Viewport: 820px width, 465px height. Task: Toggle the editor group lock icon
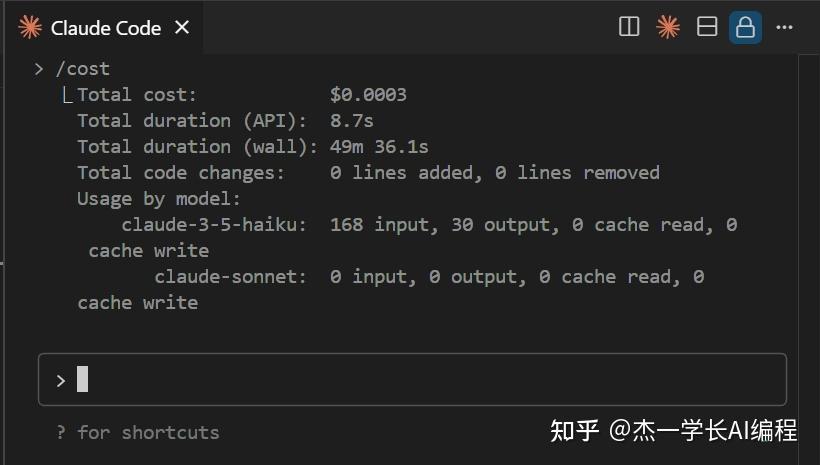pos(745,27)
